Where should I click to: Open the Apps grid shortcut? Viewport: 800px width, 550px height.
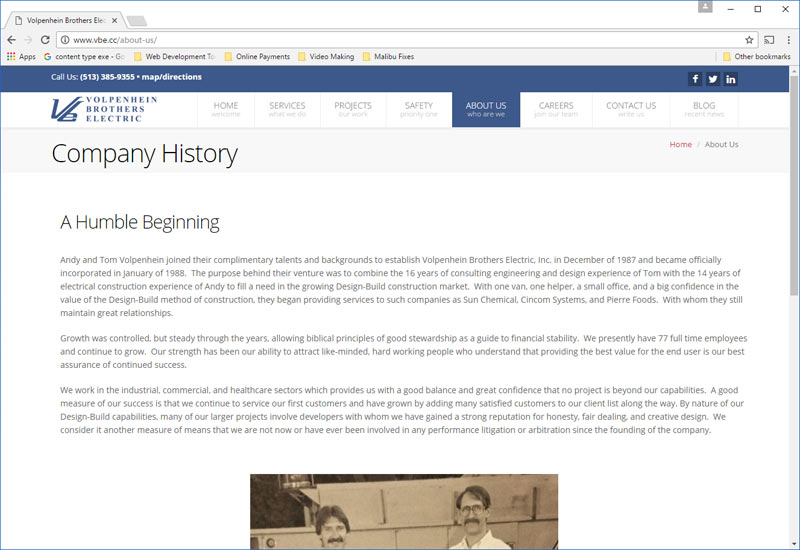point(21,57)
